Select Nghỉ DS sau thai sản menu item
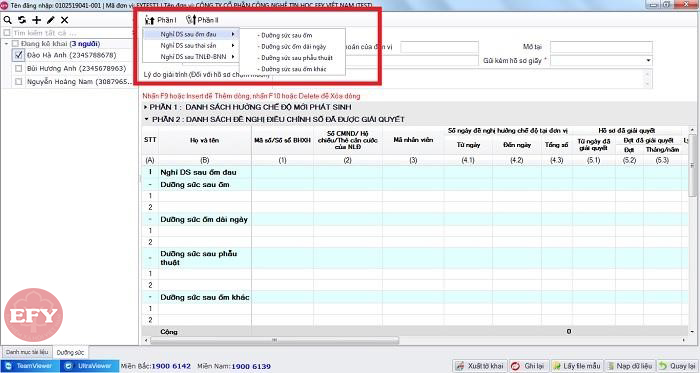The image size is (700, 373). [x=191, y=46]
